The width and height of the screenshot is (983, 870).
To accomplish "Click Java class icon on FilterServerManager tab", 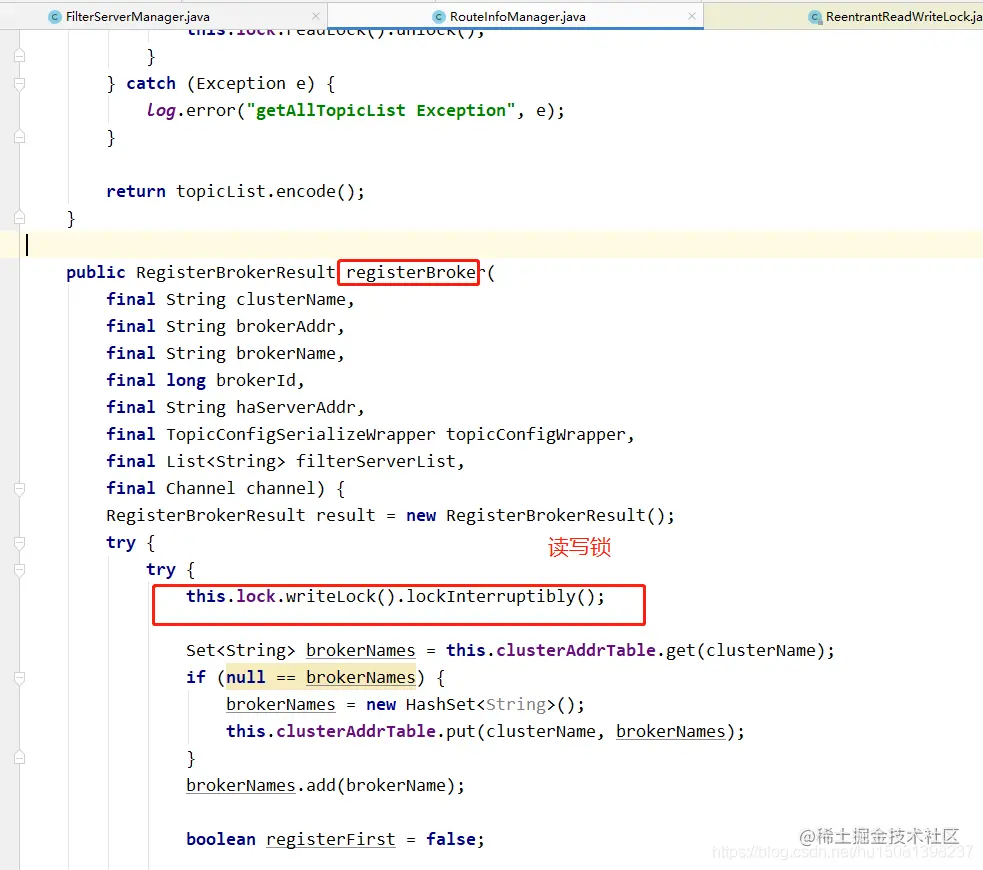I will click(55, 17).
